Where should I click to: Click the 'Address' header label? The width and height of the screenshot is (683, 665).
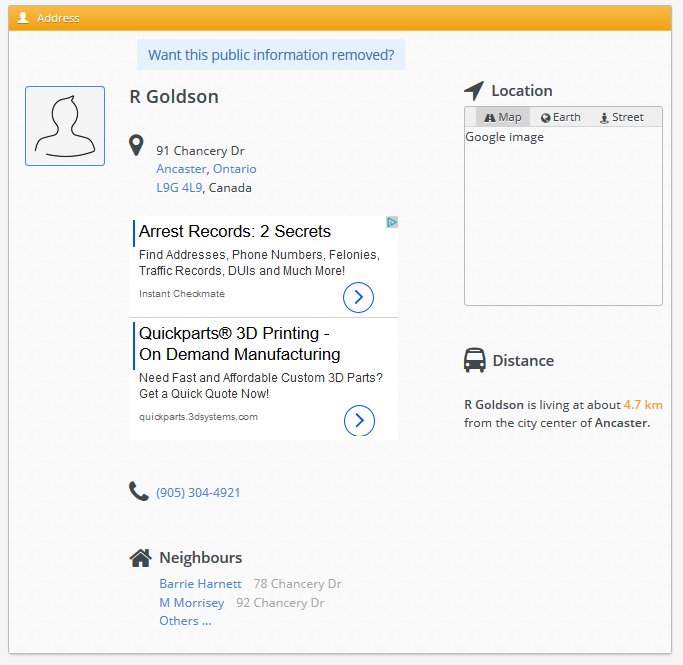(x=58, y=18)
